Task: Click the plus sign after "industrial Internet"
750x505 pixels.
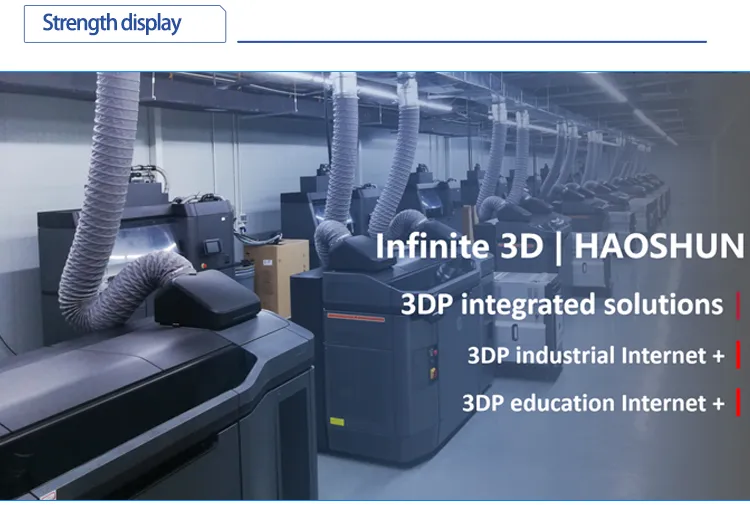Action: click(717, 356)
